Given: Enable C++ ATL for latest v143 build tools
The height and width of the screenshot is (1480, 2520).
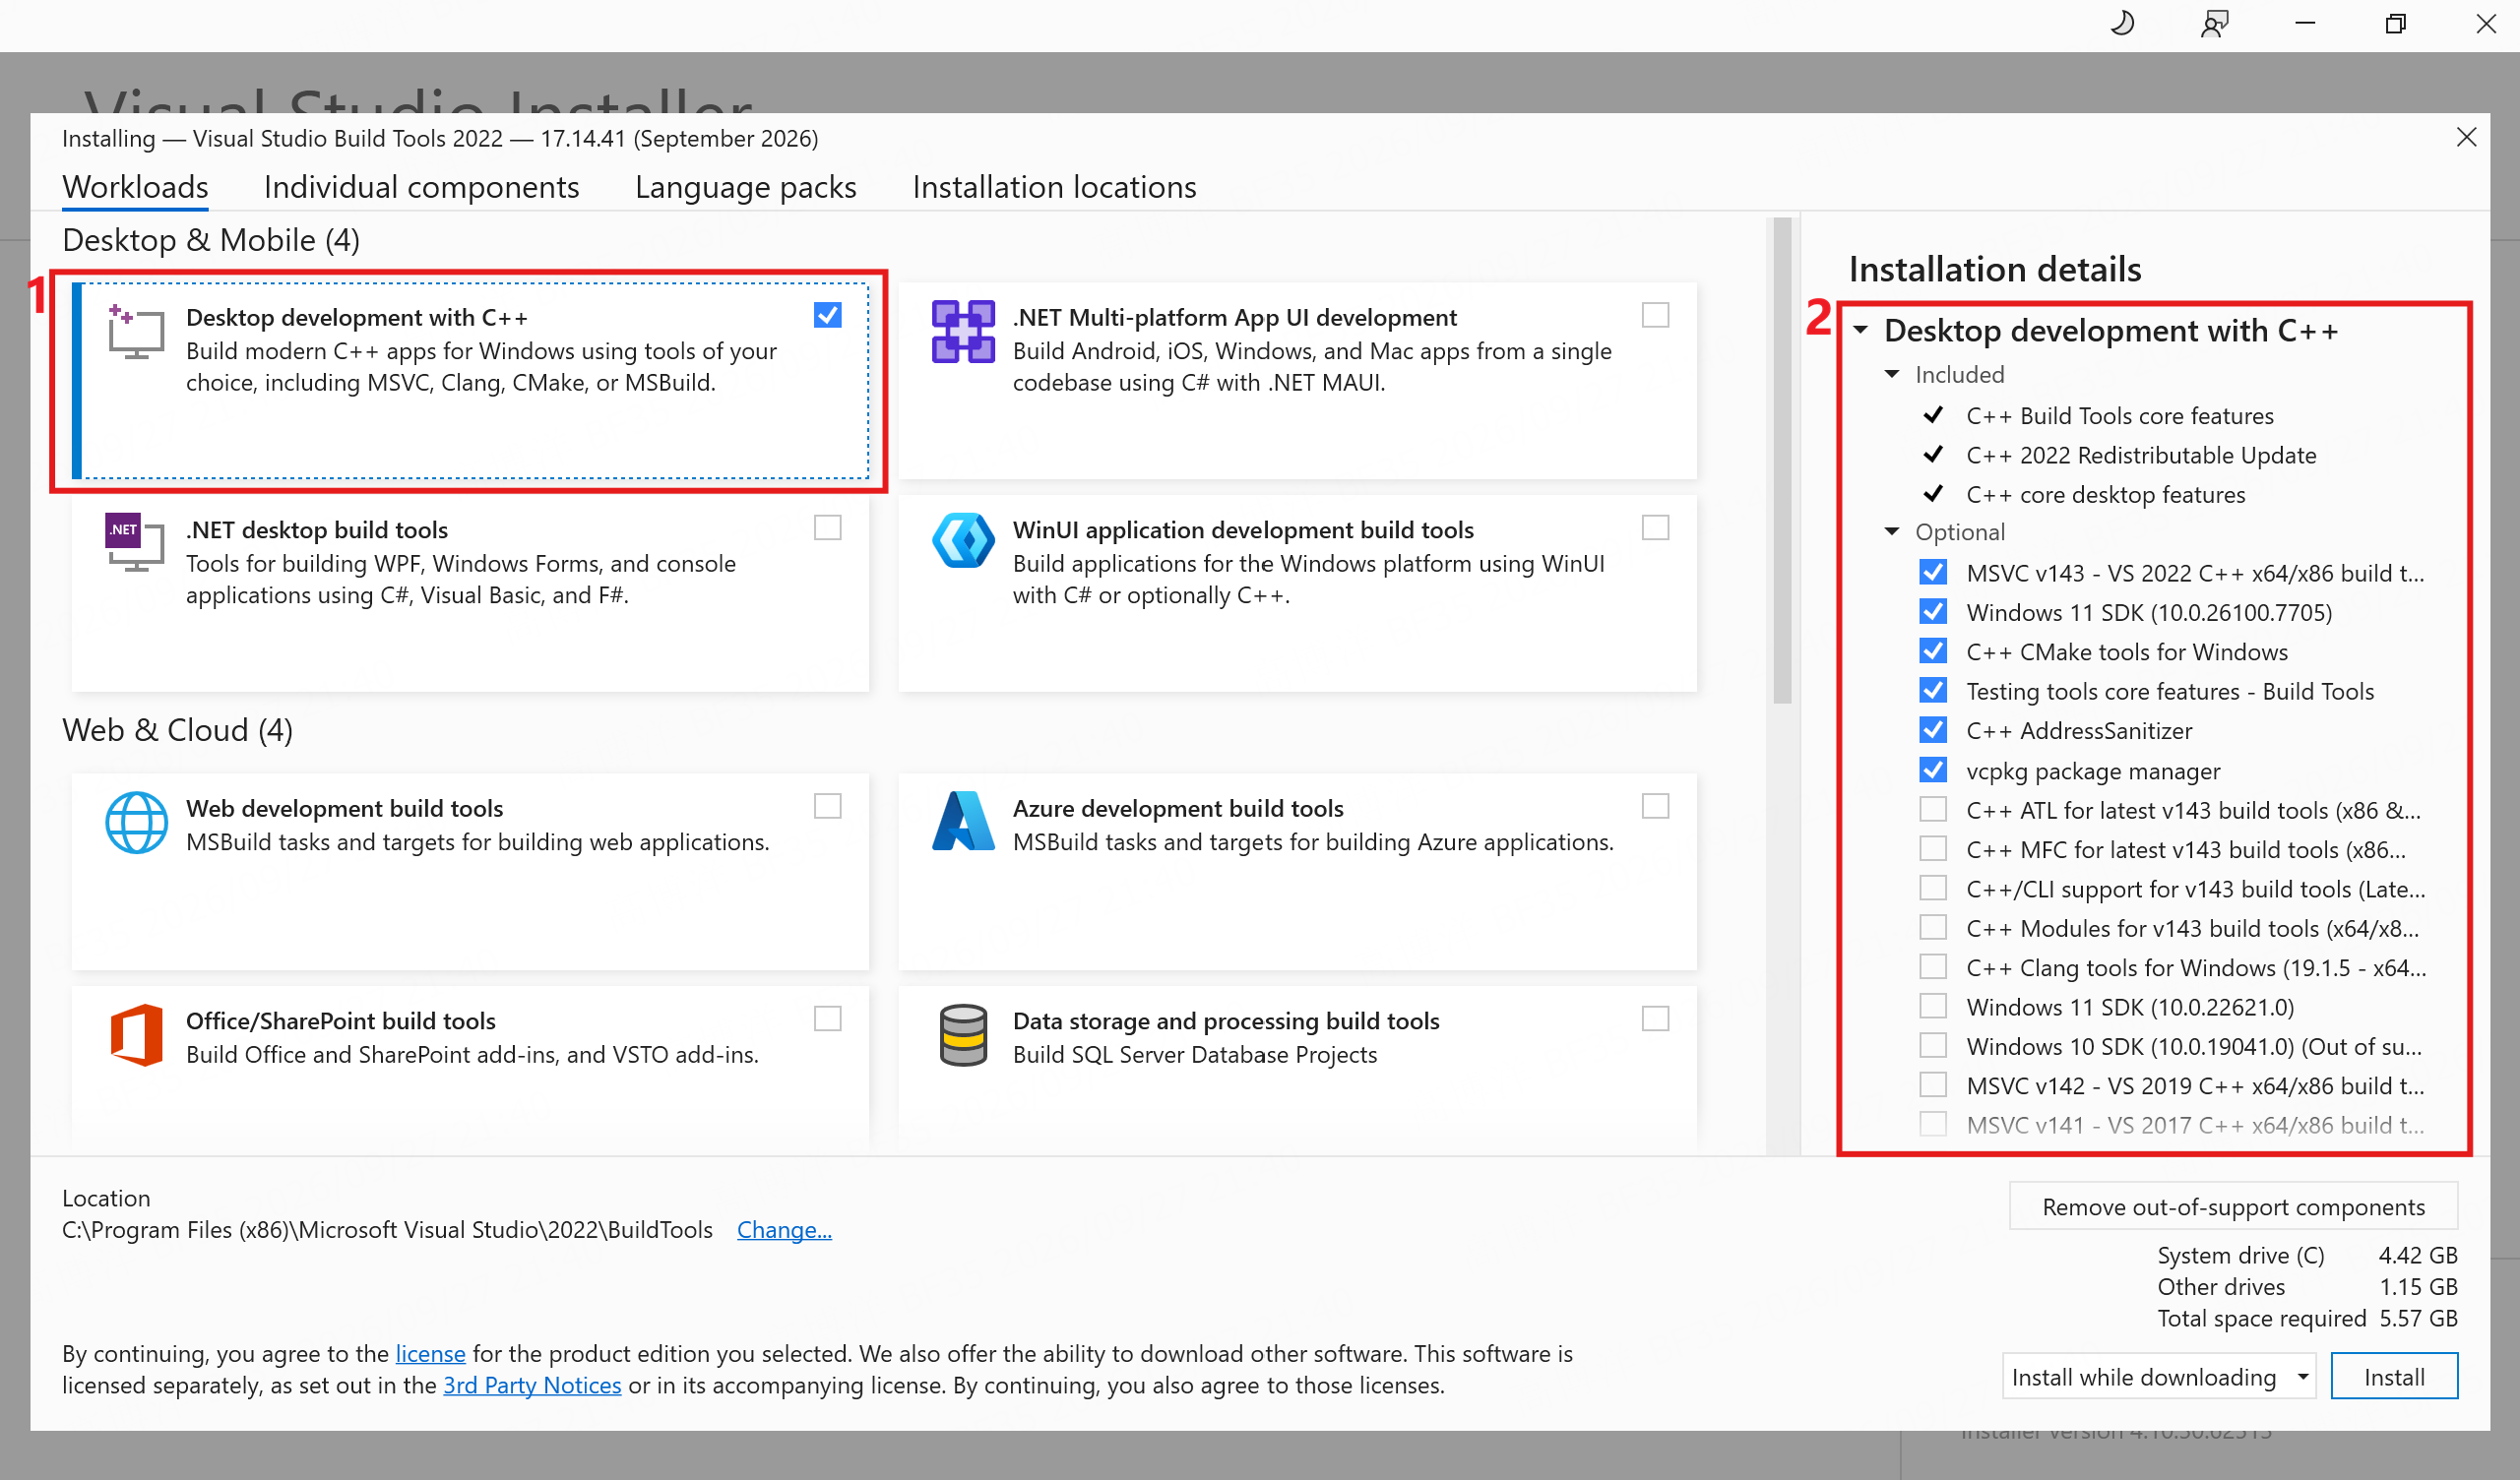Looking at the screenshot, I should coord(1933,809).
